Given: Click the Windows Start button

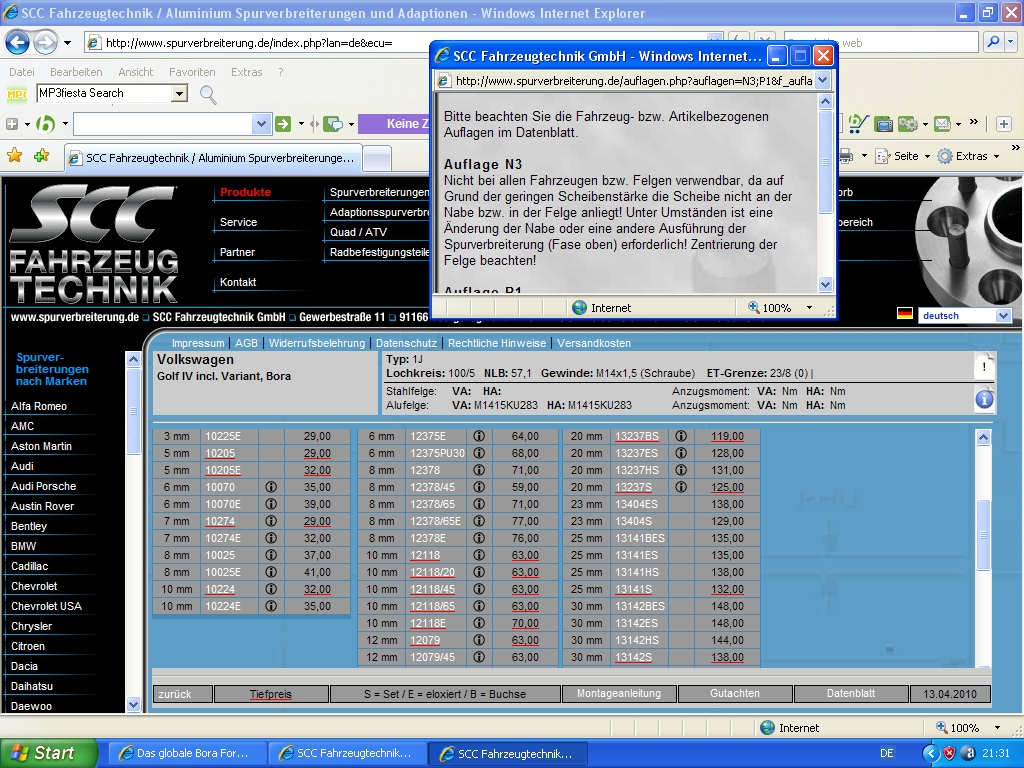Looking at the screenshot, I should point(48,753).
